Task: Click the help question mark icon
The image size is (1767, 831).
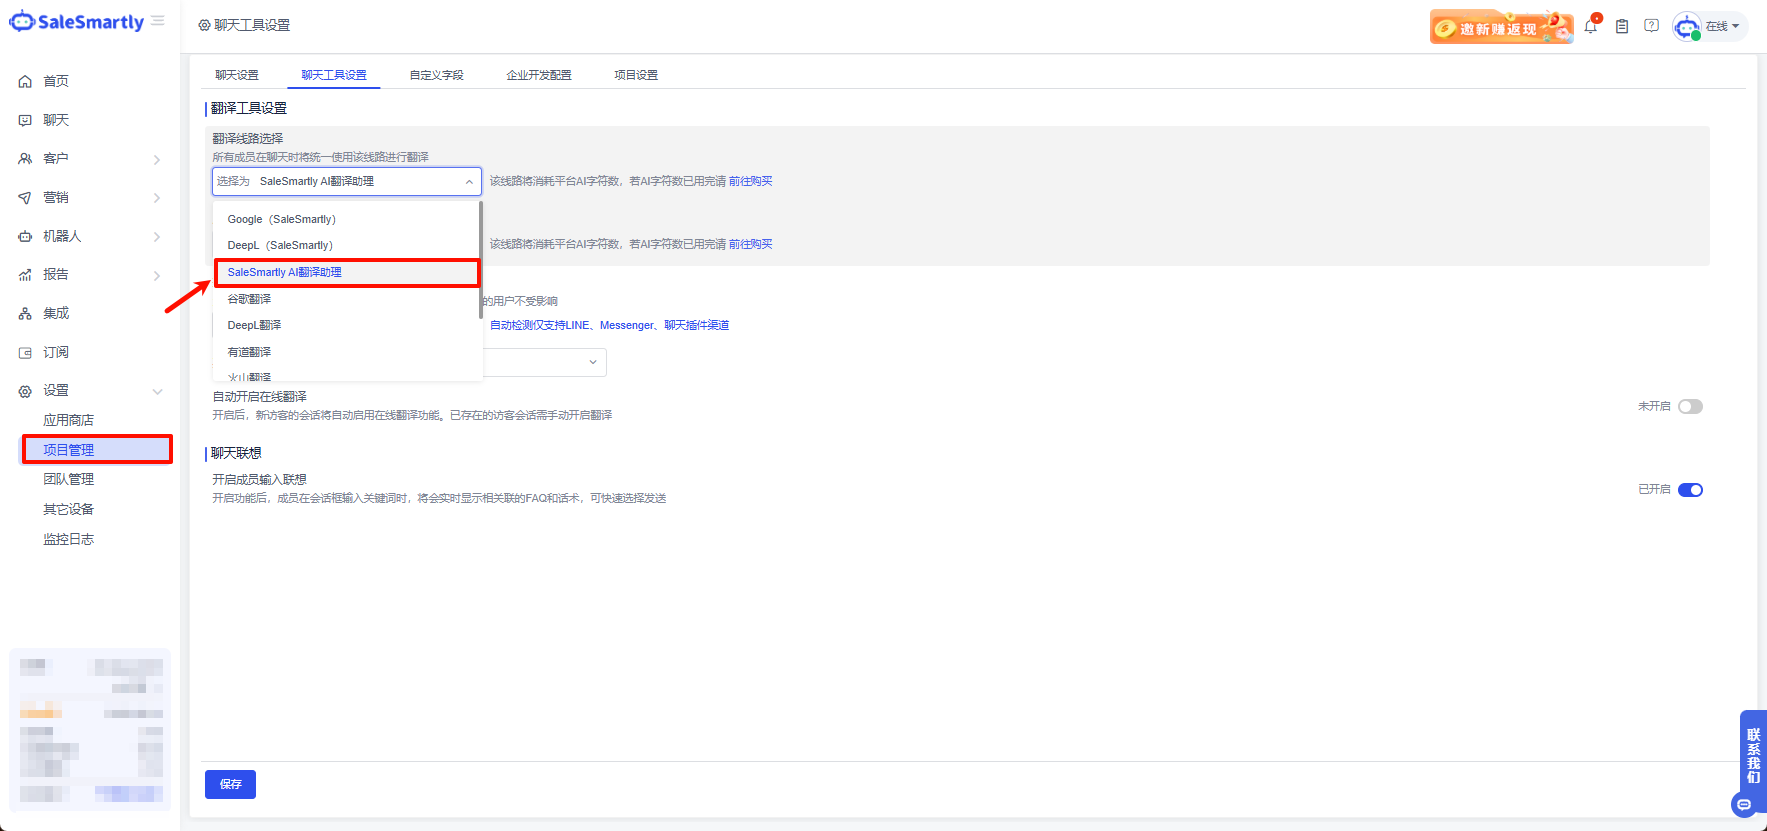Action: (x=1651, y=26)
